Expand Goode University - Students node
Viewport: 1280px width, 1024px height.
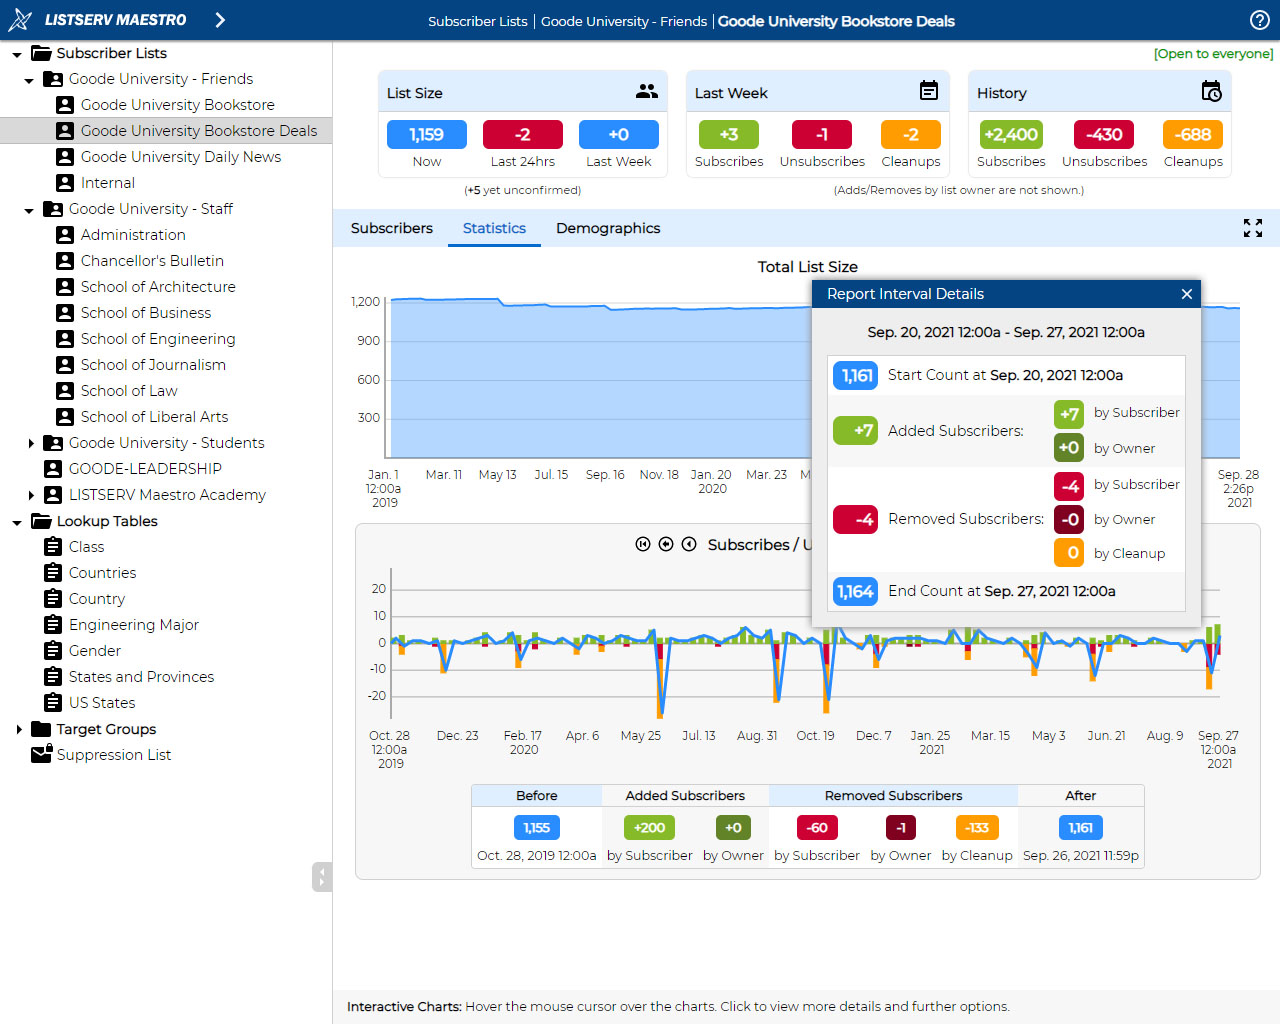30,443
